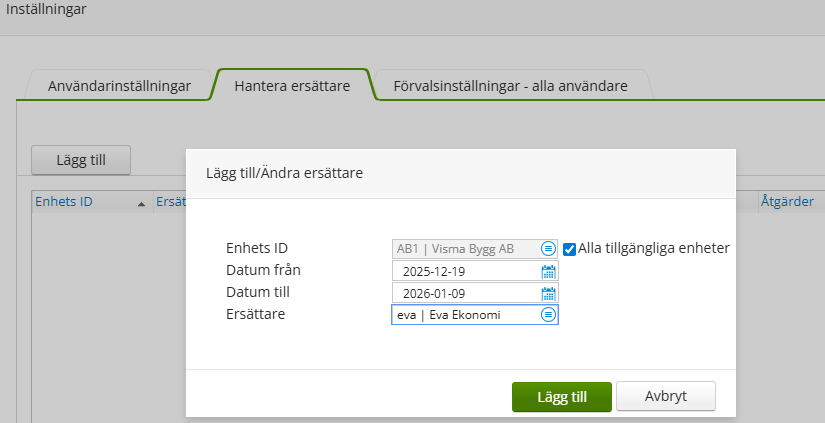
Task: Click the Inställningar page heading
Action: click(x=46, y=9)
